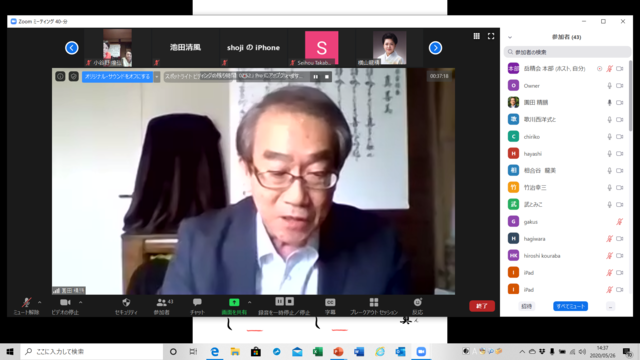Open the Chat bubble icon
Screen dimensions: 640x360
(x=197, y=302)
